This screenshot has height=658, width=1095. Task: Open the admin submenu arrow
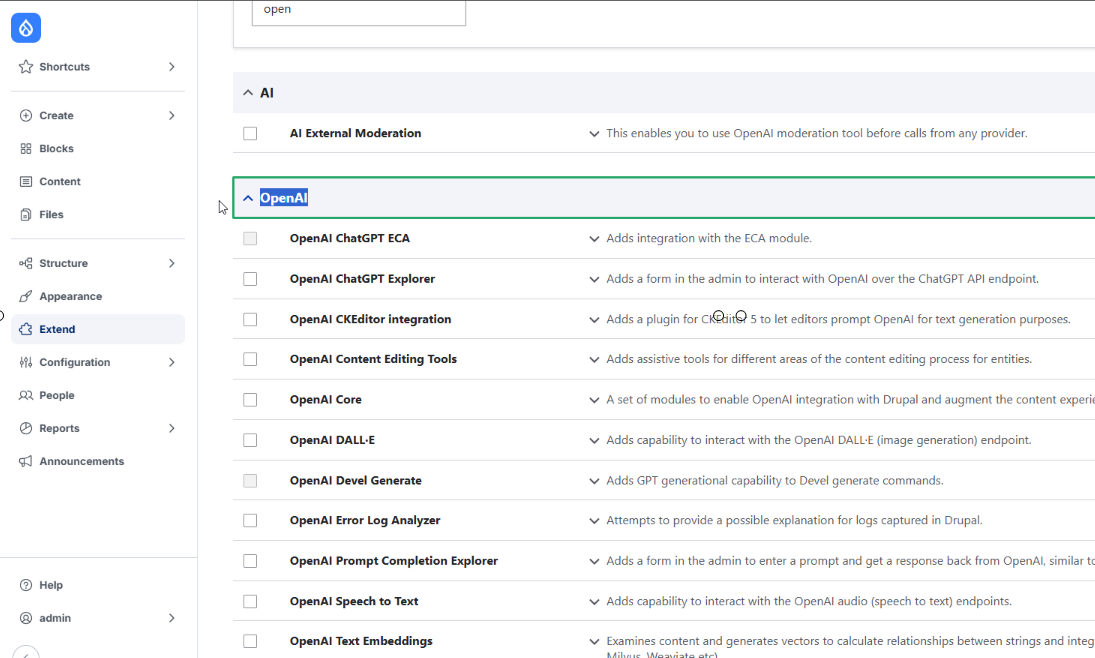click(172, 618)
